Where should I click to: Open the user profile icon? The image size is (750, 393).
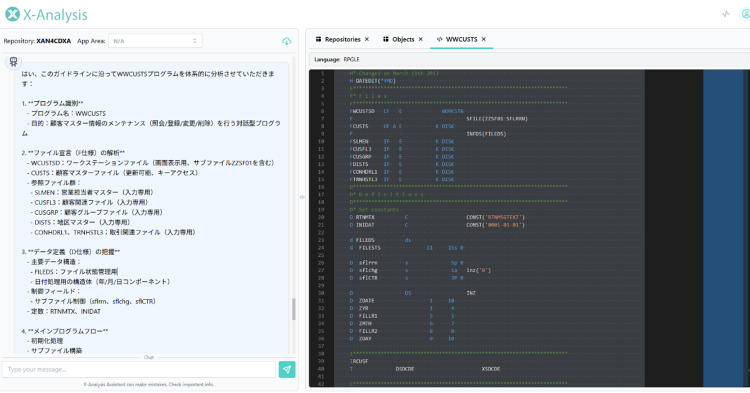click(x=745, y=14)
